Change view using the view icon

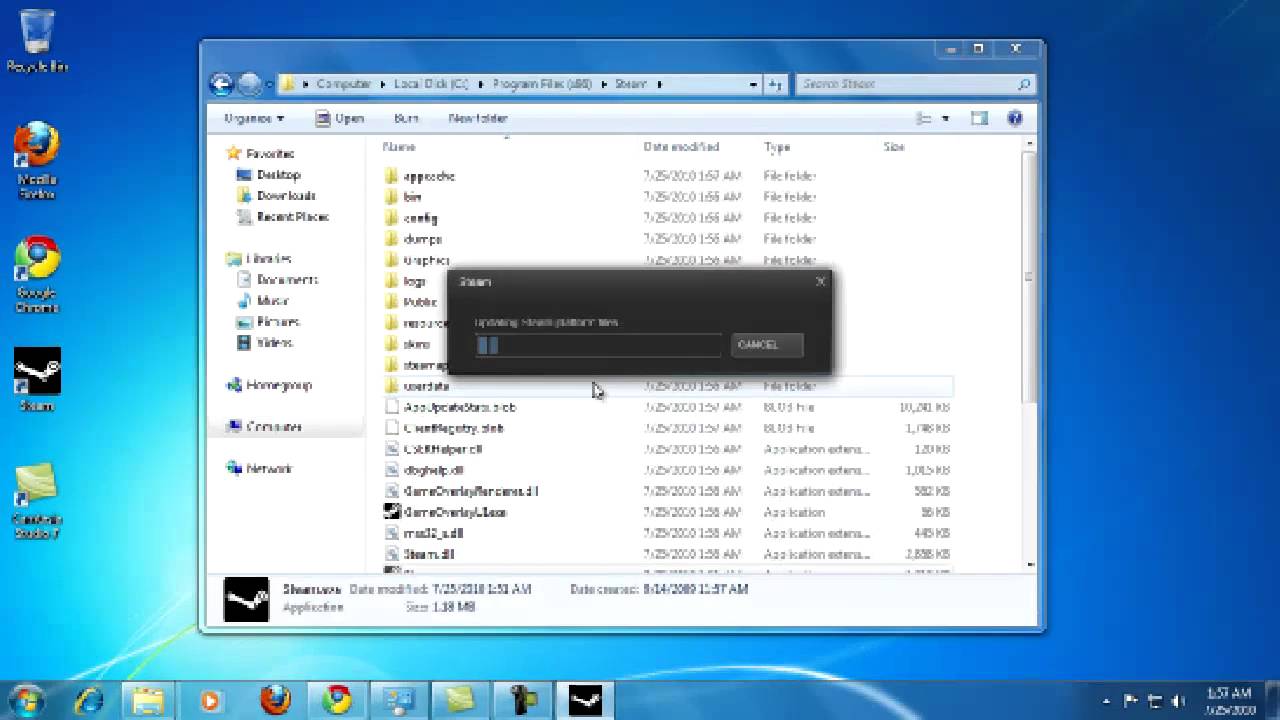point(924,118)
